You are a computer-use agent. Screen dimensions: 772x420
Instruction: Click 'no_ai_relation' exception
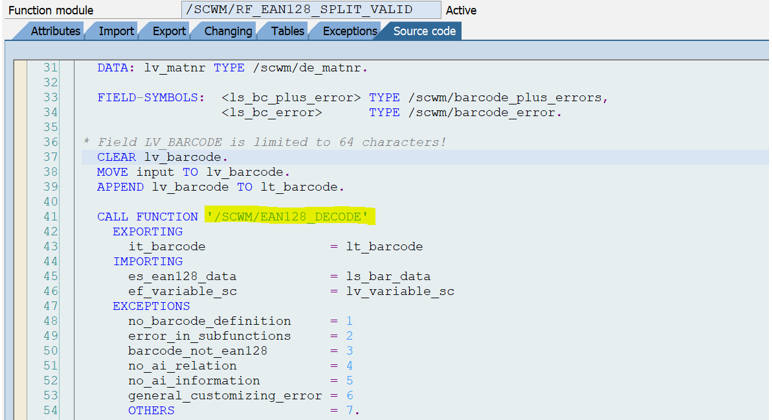click(x=182, y=366)
